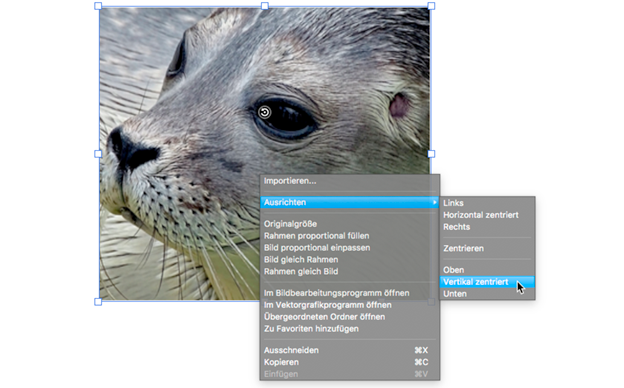Choose Importieren... from the context menu

pyautogui.click(x=350, y=181)
